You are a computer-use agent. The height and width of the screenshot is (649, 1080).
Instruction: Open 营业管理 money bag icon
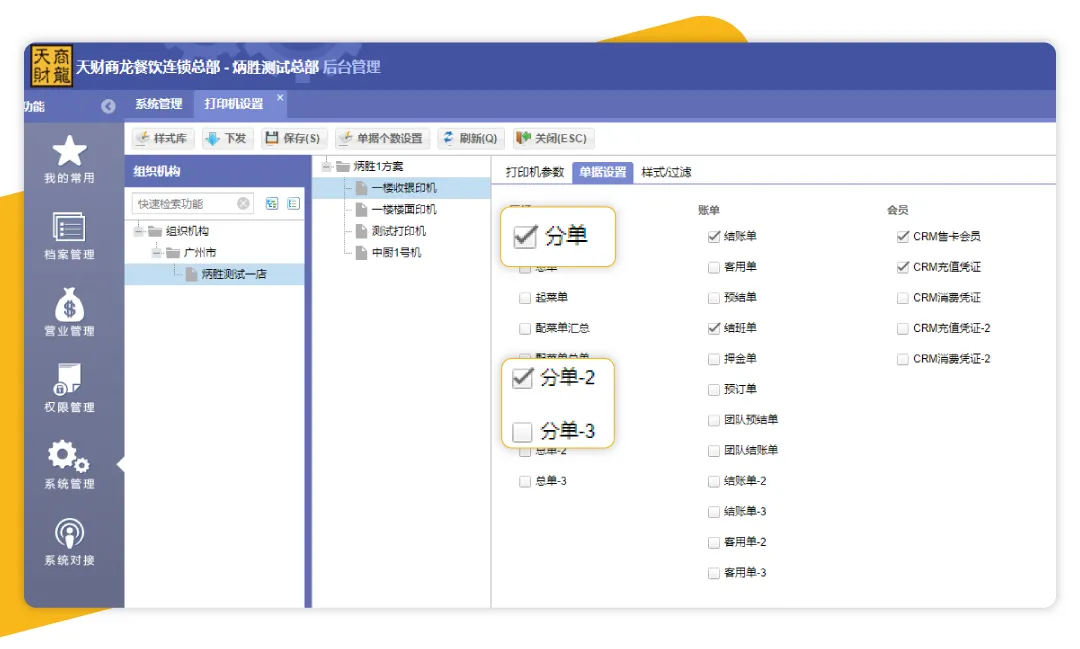pyautogui.click(x=69, y=305)
